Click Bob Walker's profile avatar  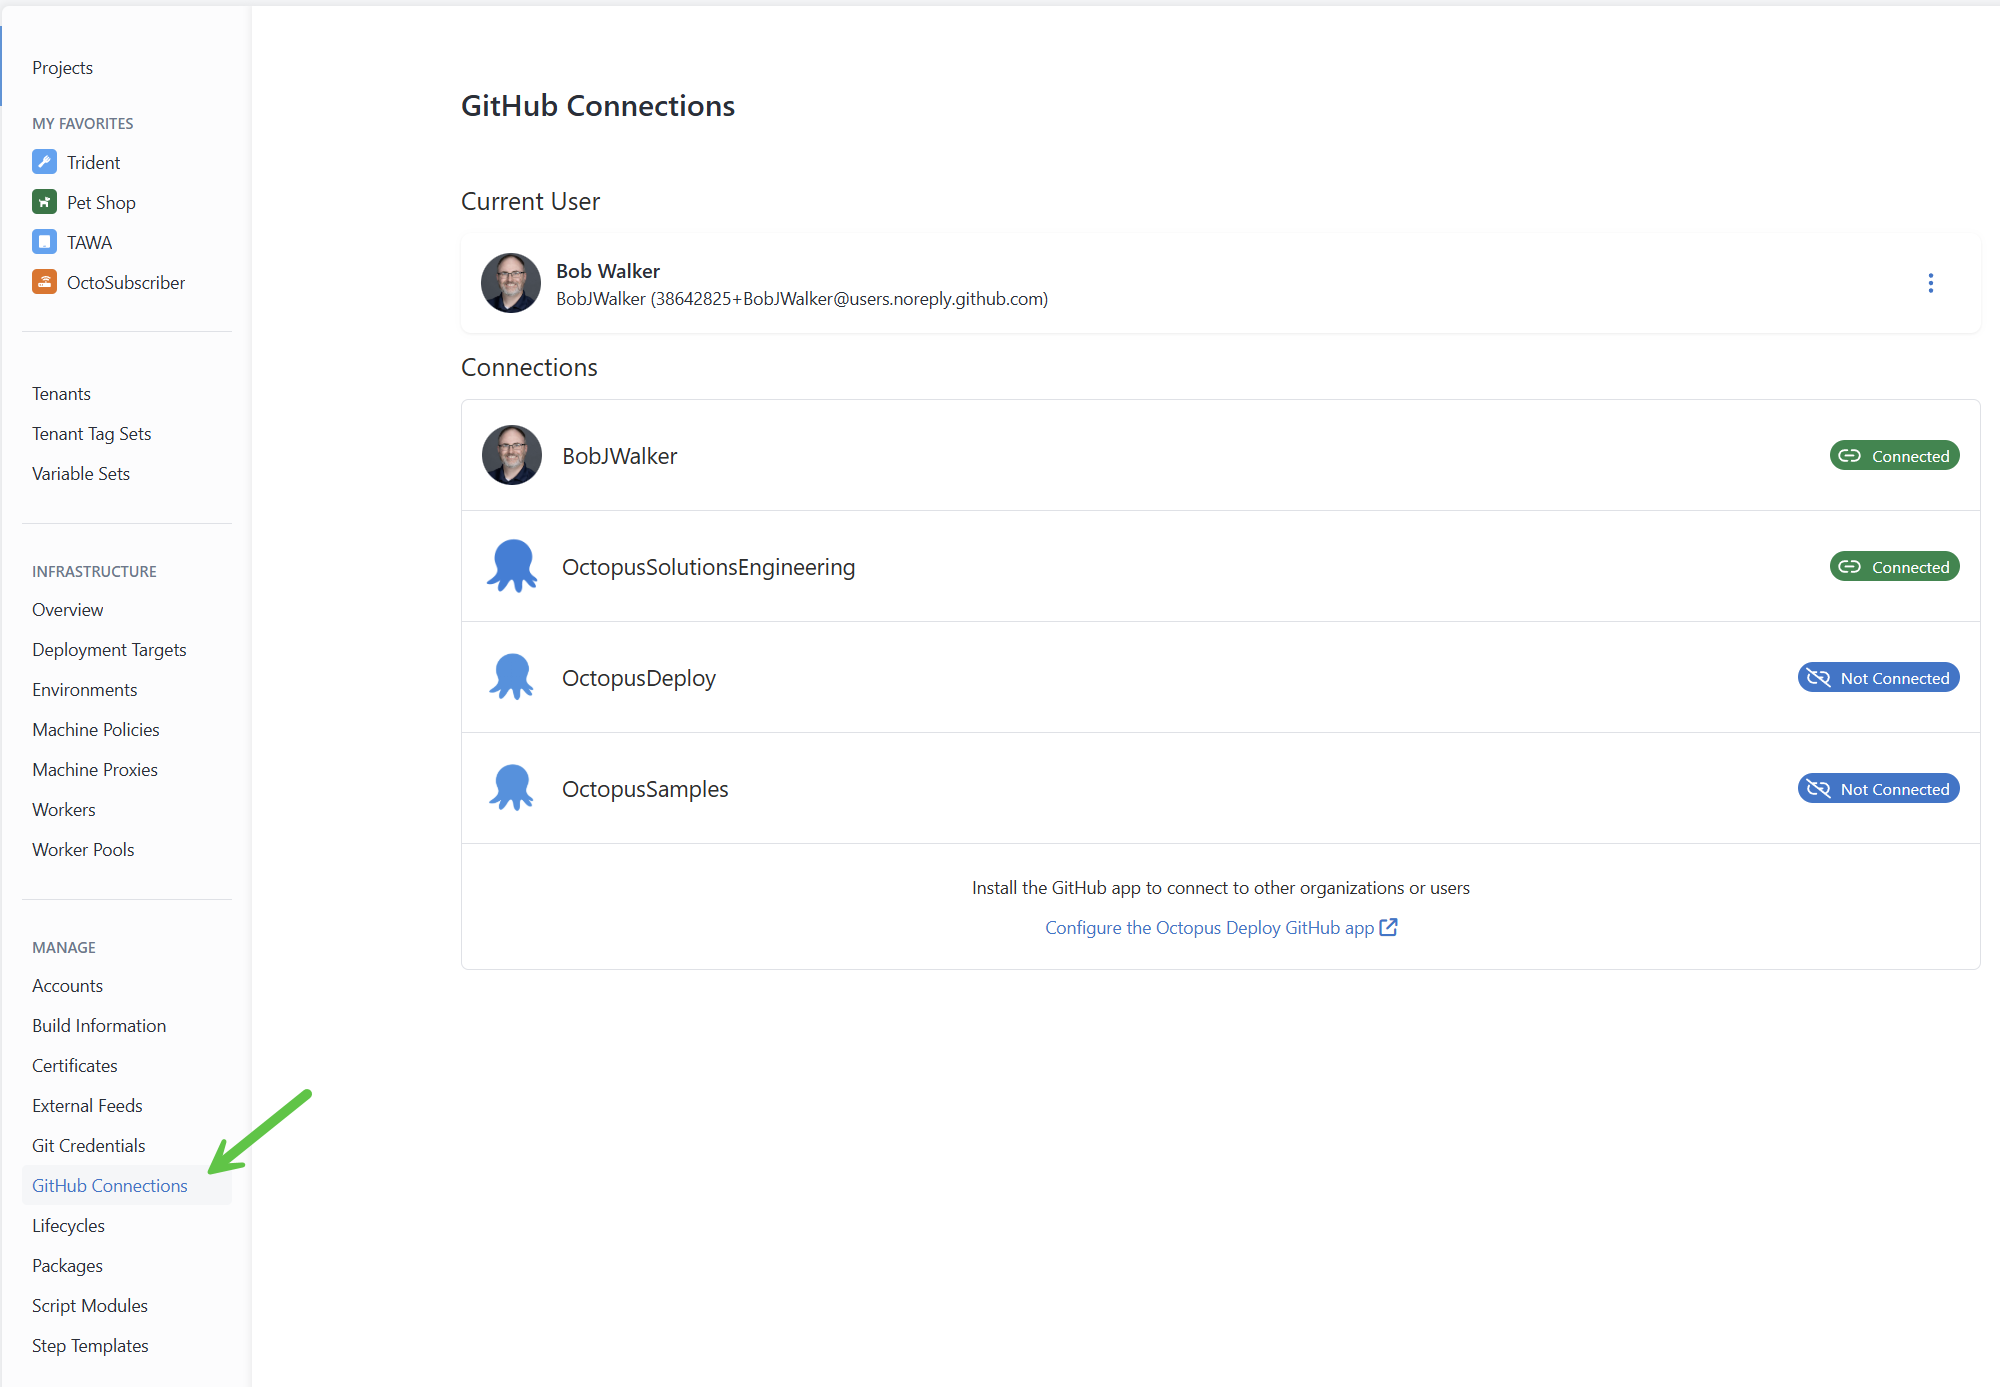pyautogui.click(x=510, y=283)
